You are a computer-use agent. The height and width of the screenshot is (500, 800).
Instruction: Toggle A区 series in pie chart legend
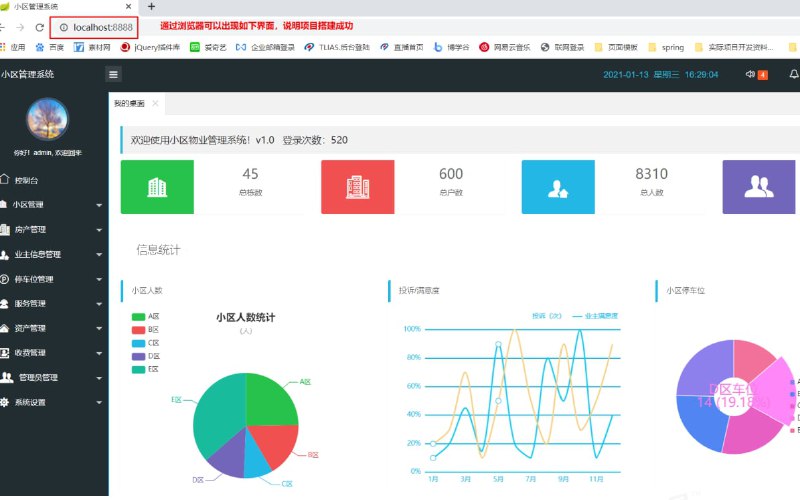tap(146, 317)
